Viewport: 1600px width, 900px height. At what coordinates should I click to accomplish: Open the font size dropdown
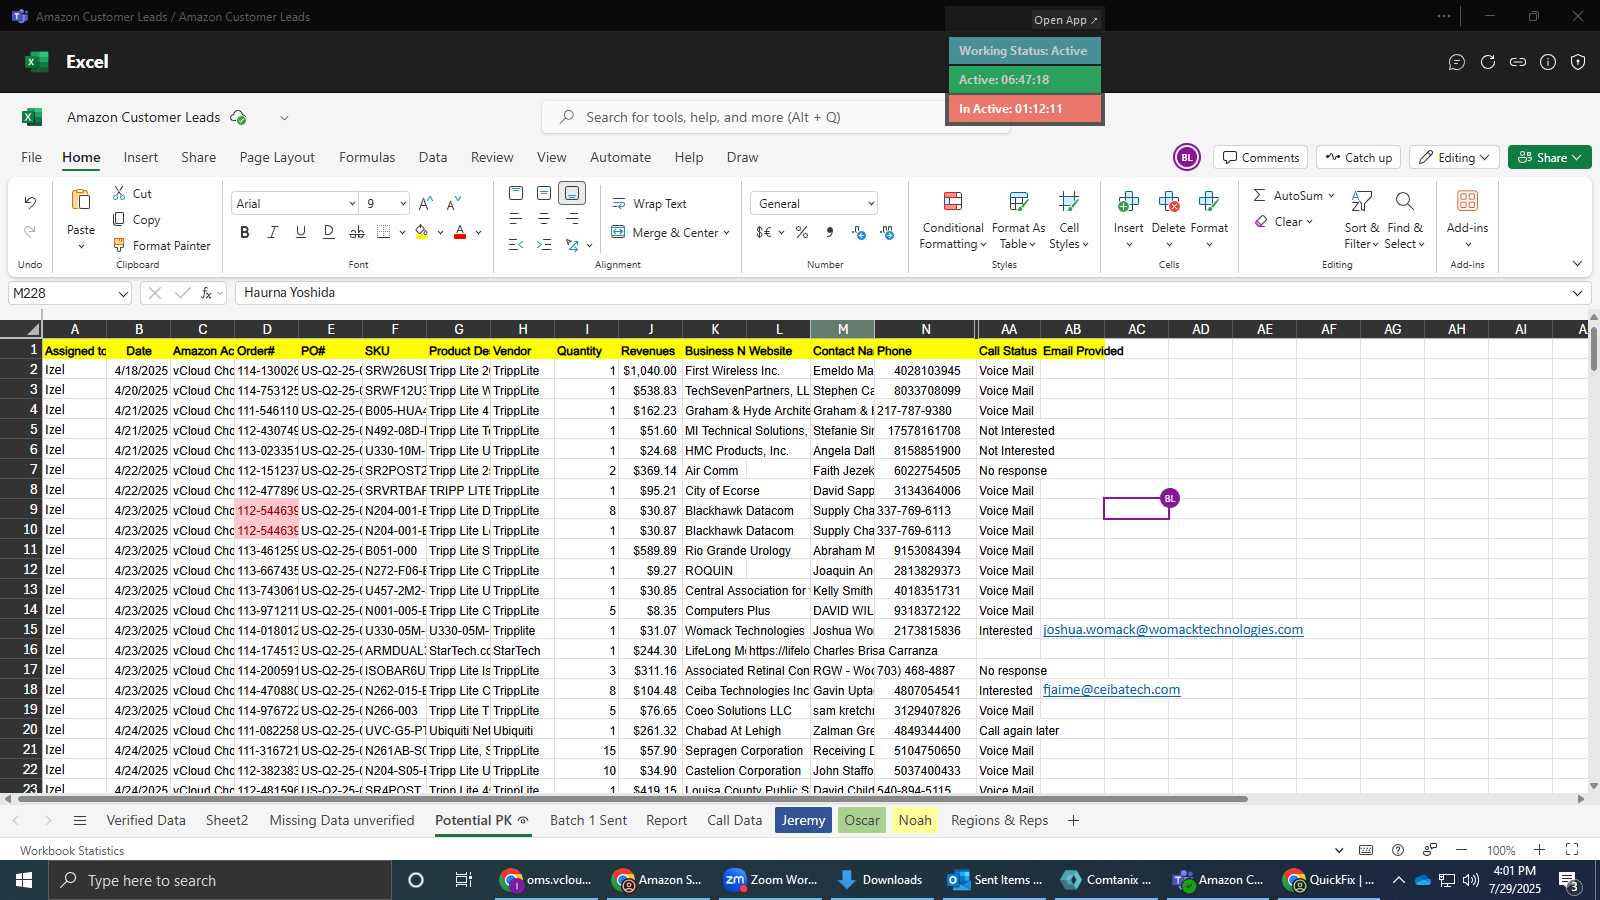click(x=403, y=203)
